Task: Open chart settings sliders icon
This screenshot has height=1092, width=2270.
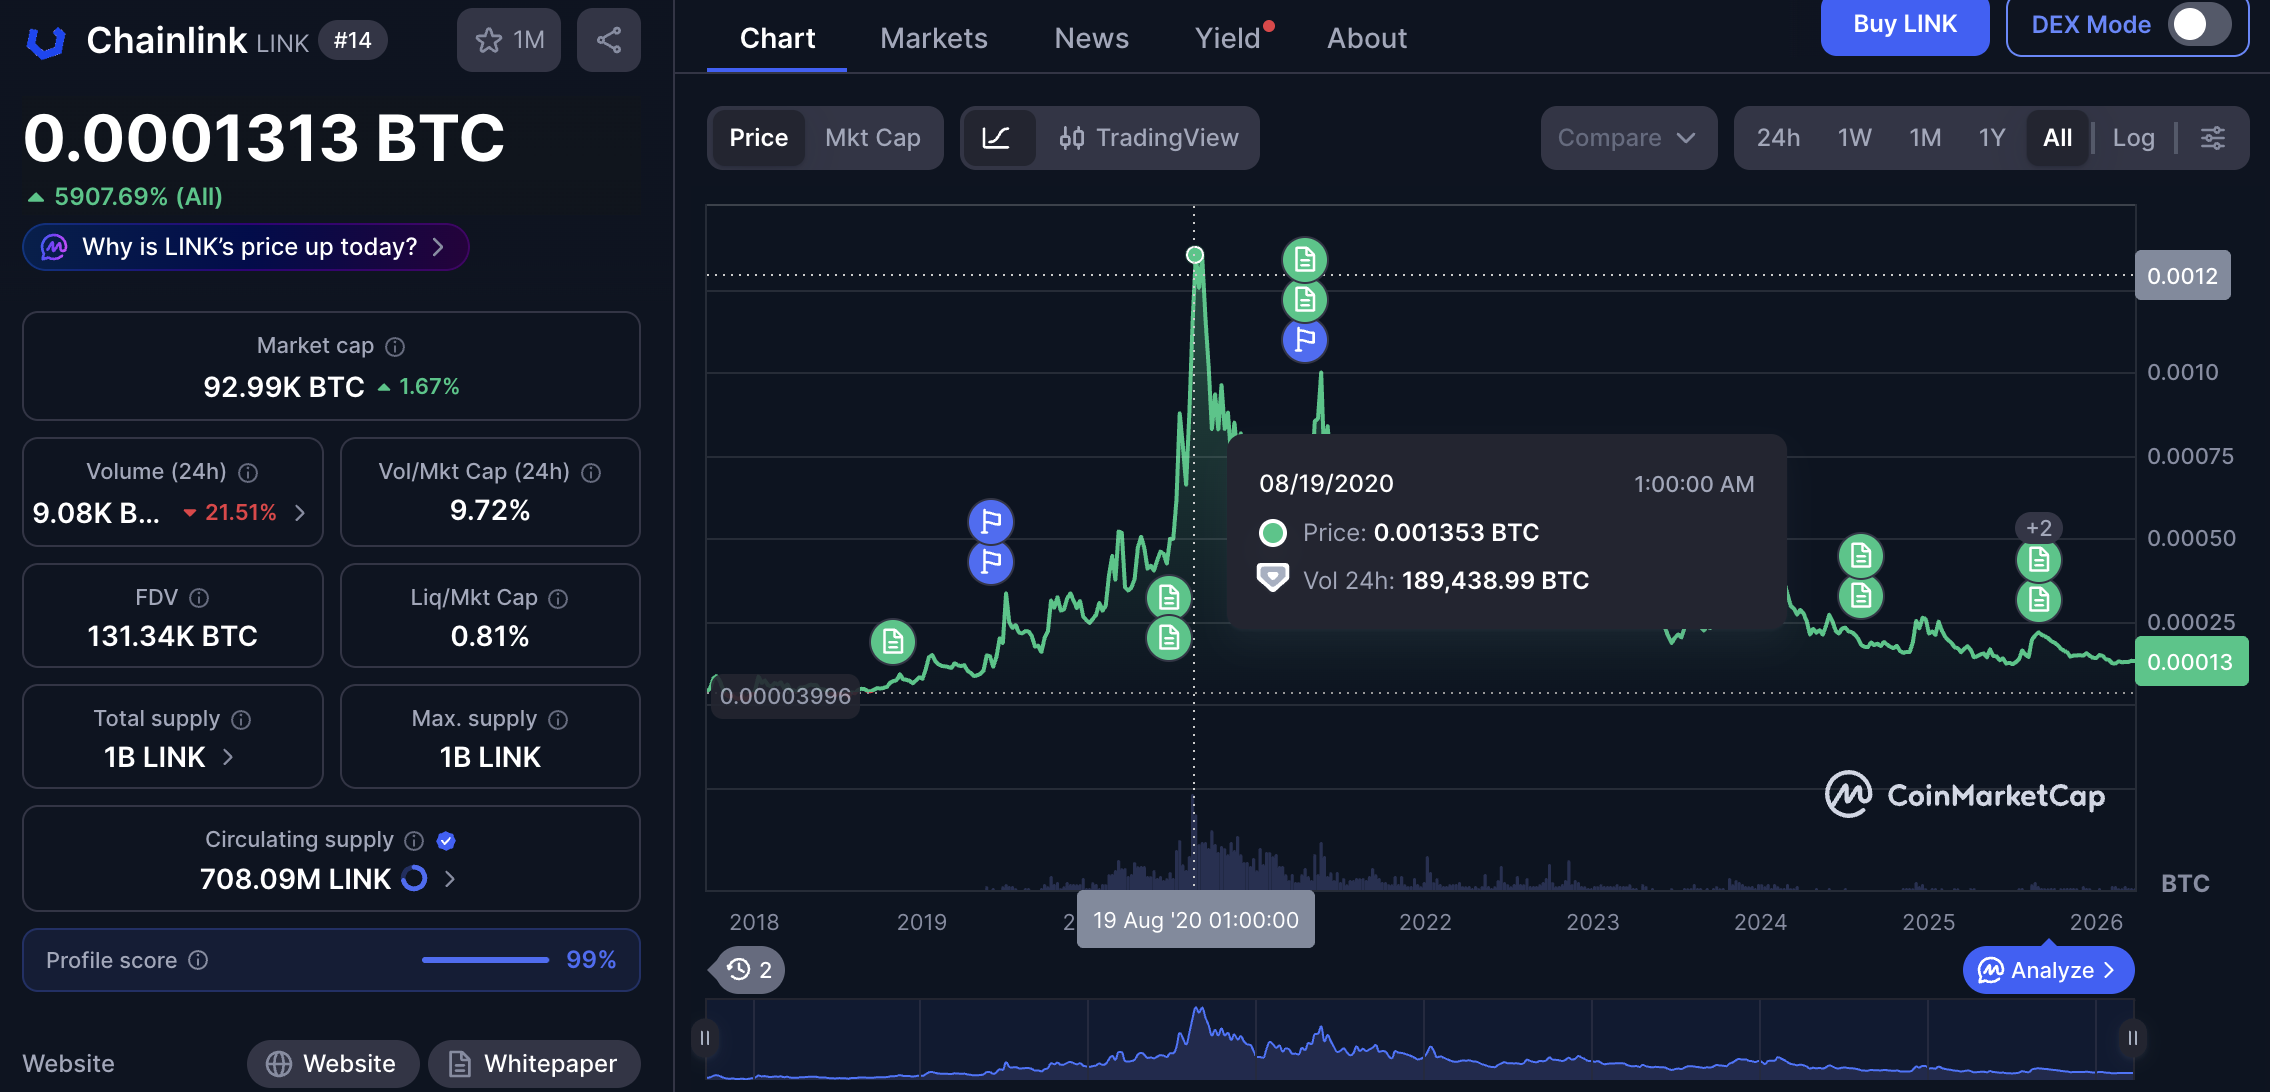Action: pos(2213,138)
